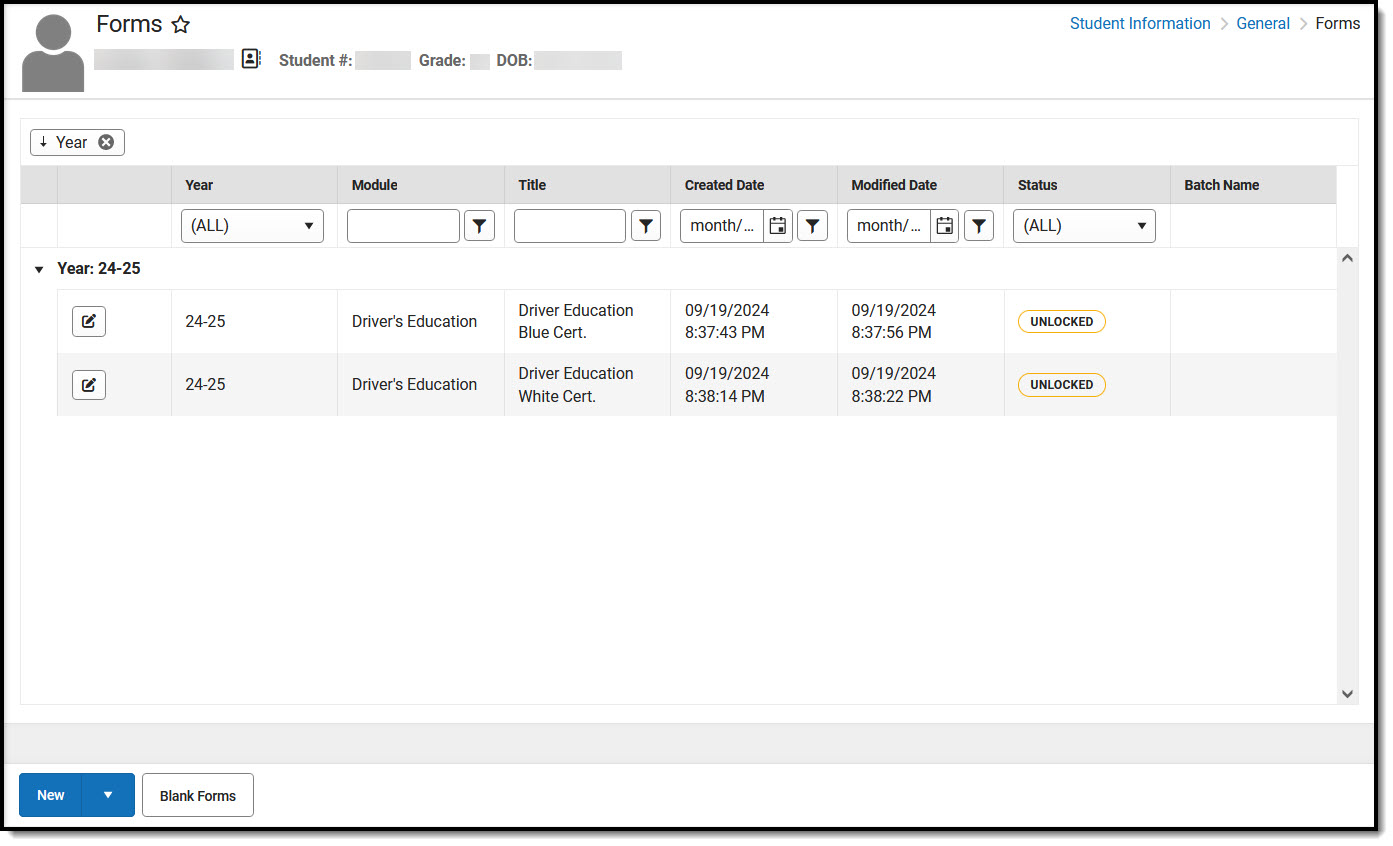1393x846 pixels.
Task: Collapse the Year: 24-25 group
Action: pos(39,270)
